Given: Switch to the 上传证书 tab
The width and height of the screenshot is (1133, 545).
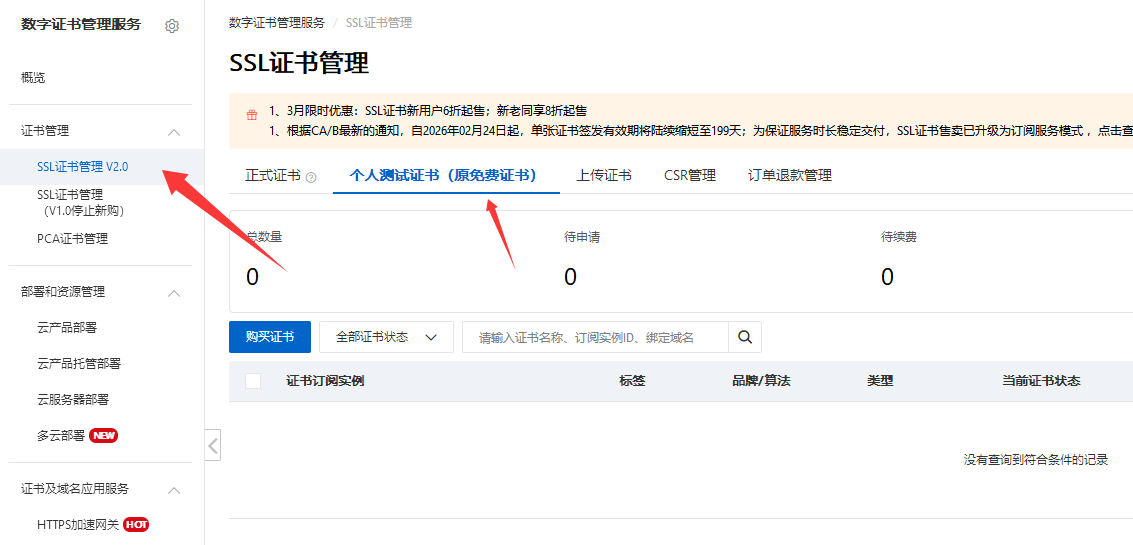Looking at the screenshot, I should [x=603, y=175].
